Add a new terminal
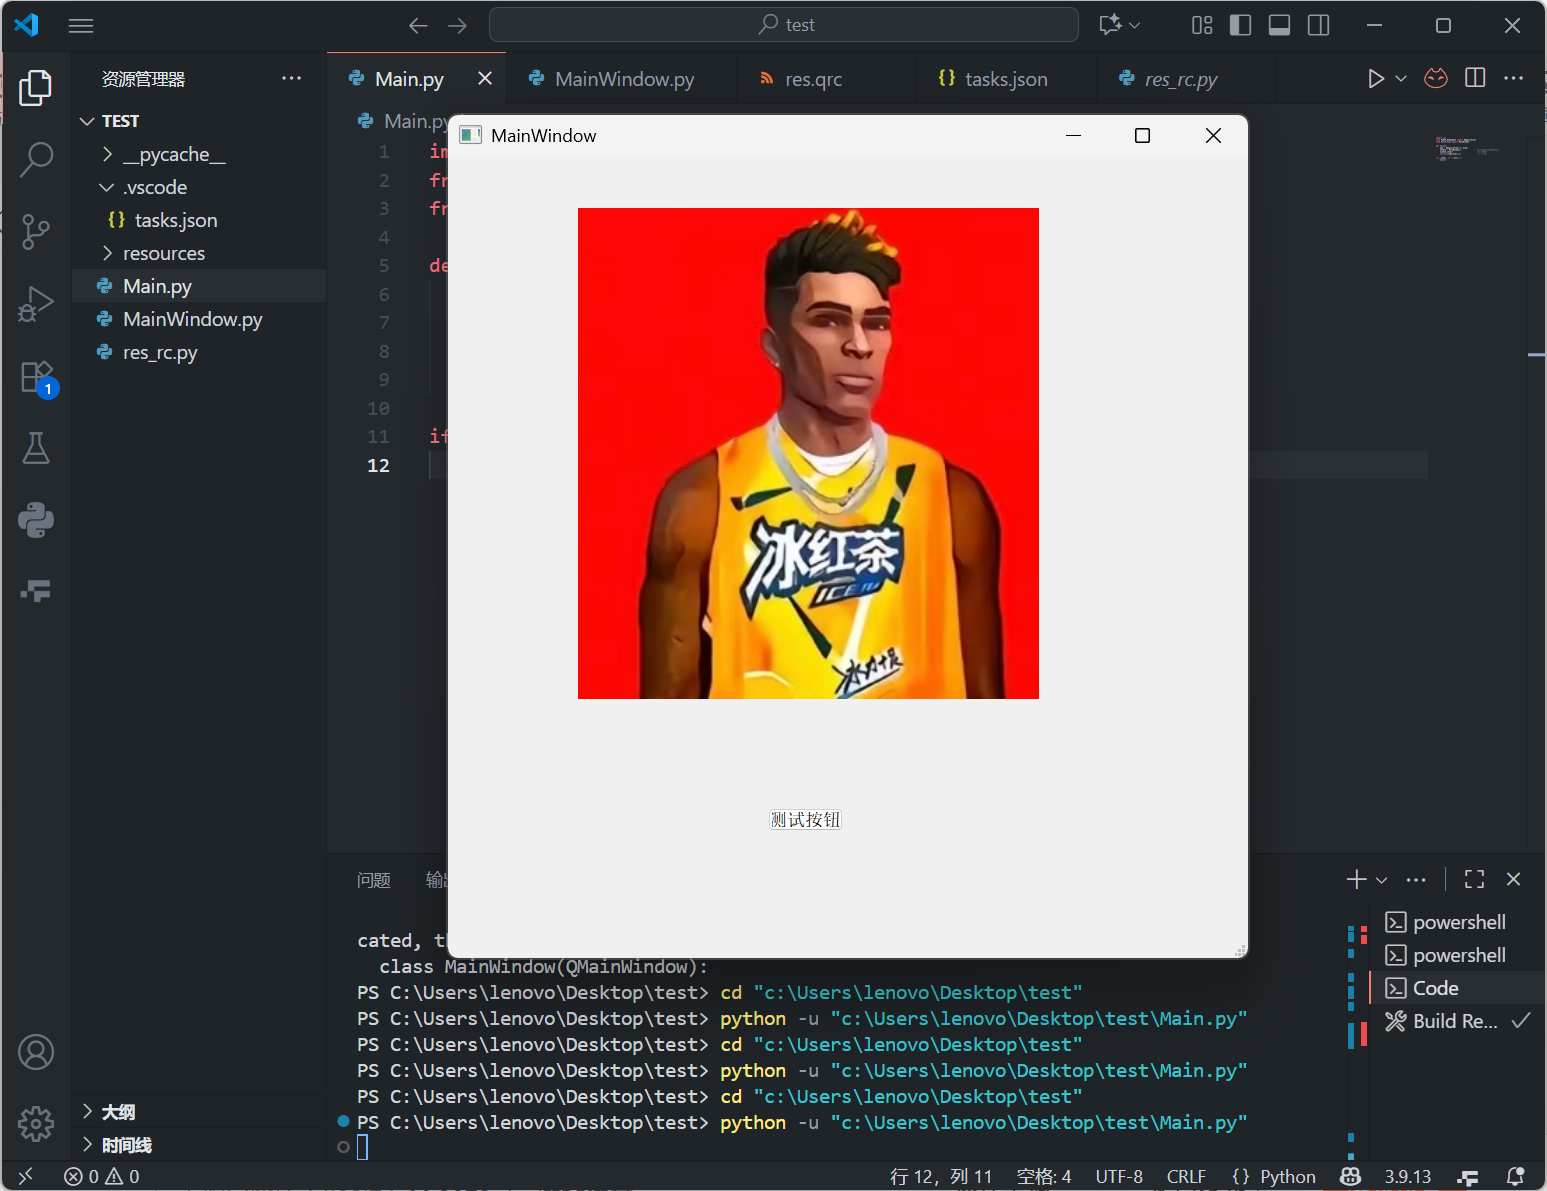This screenshot has height=1191, width=1547. [1356, 879]
